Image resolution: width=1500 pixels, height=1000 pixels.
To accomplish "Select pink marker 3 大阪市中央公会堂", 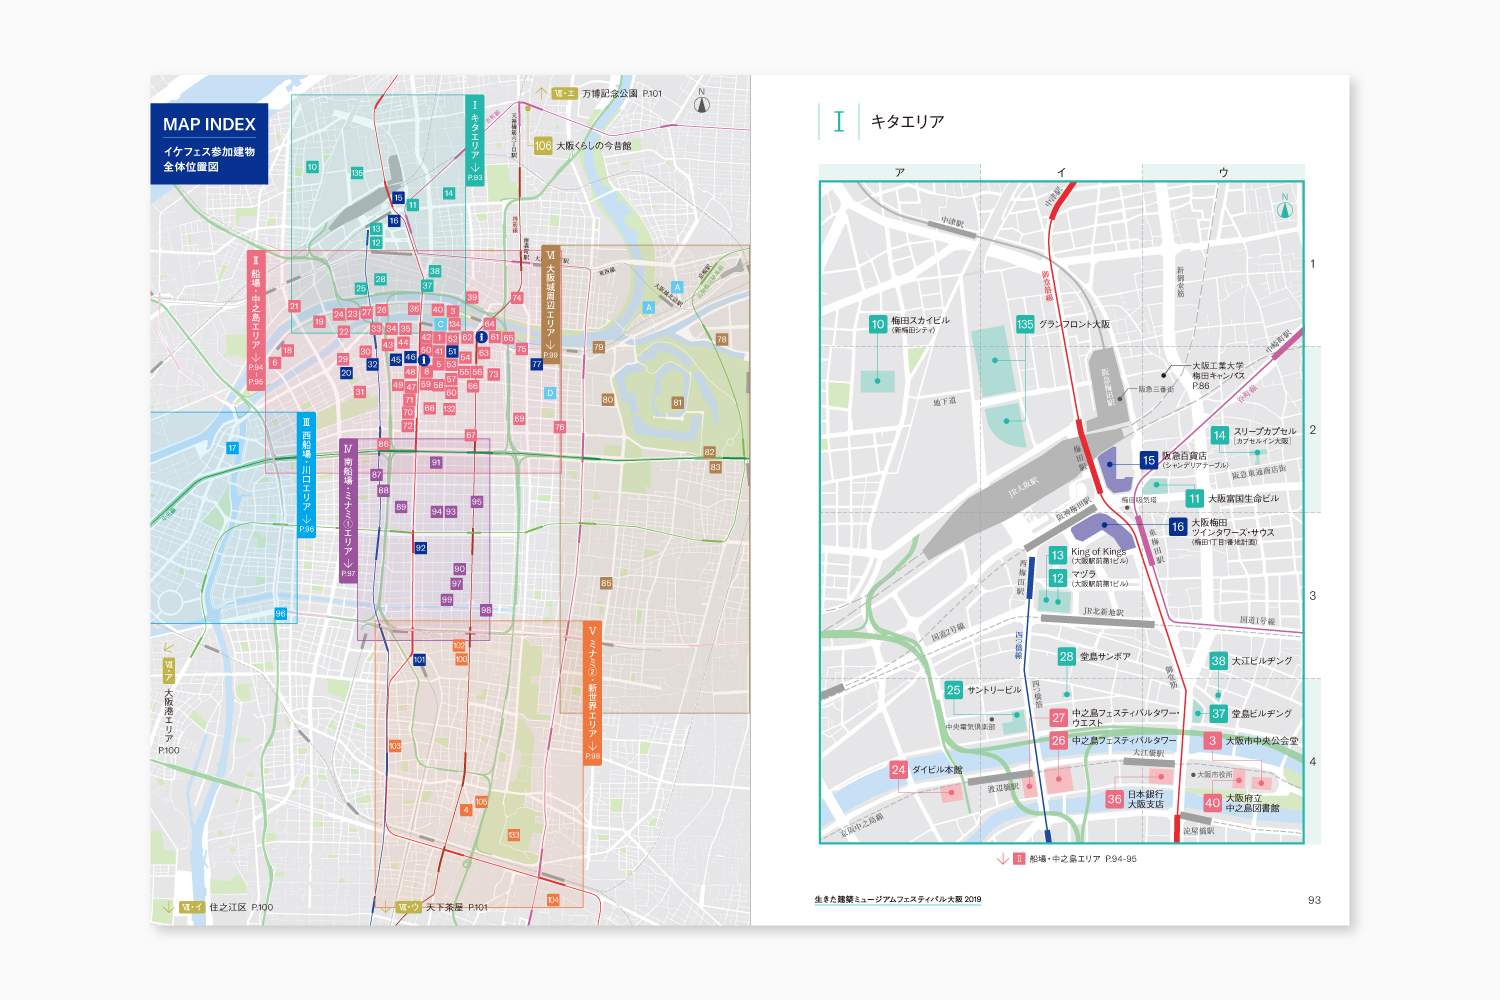I will click(1212, 740).
